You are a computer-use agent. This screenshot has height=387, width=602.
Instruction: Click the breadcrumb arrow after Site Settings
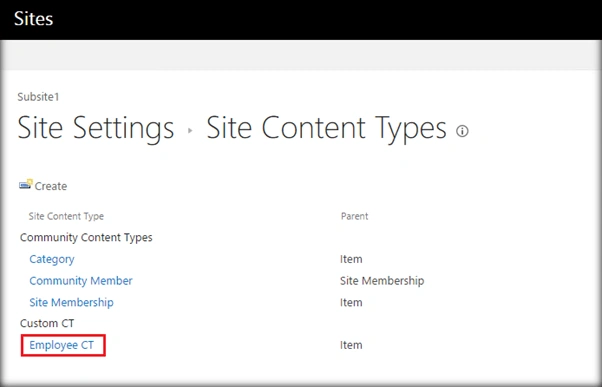(190, 131)
